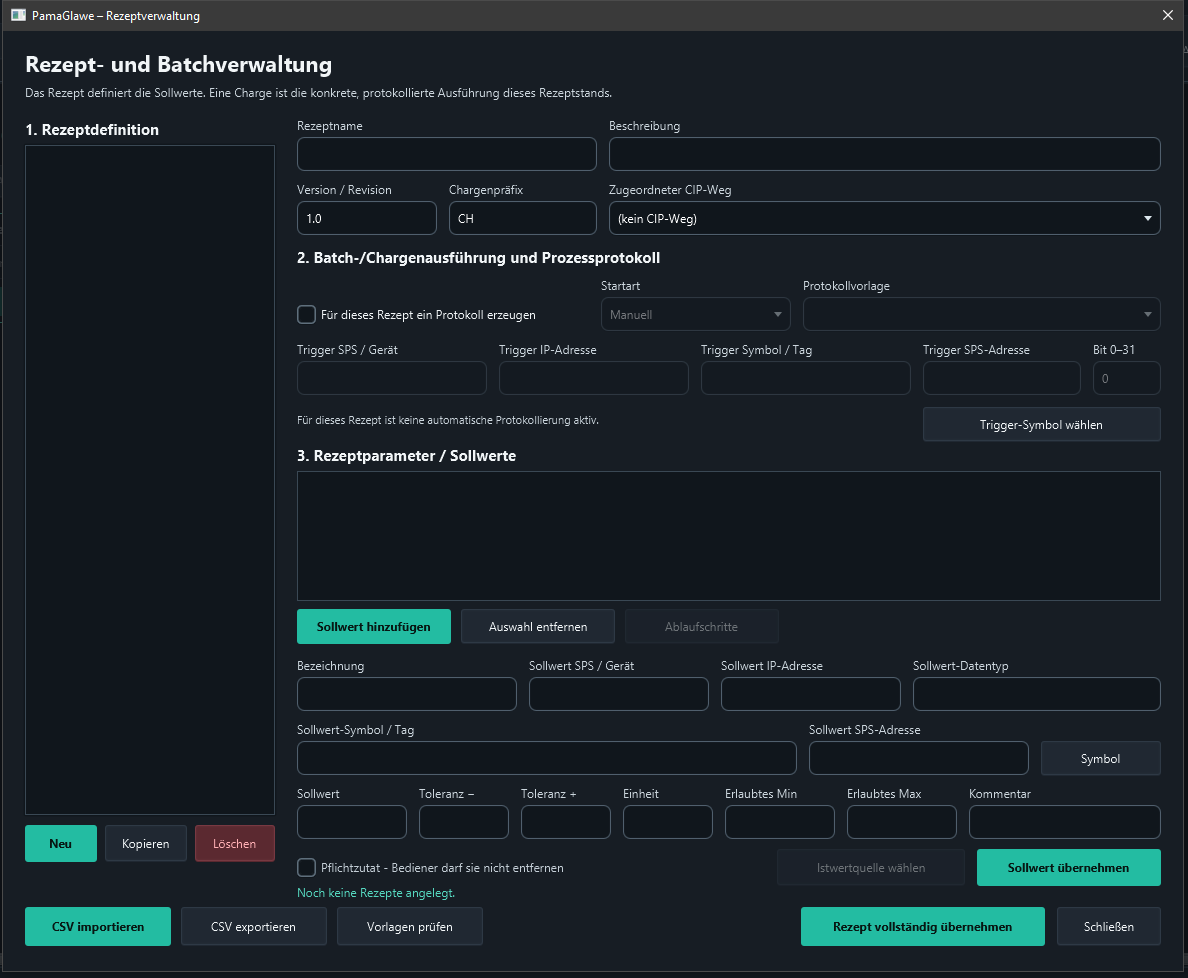Click the empty recipe list under Rezeptdefinition
The height and width of the screenshot is (978, 1188).
pyautogui.click(x=150, y=480)
